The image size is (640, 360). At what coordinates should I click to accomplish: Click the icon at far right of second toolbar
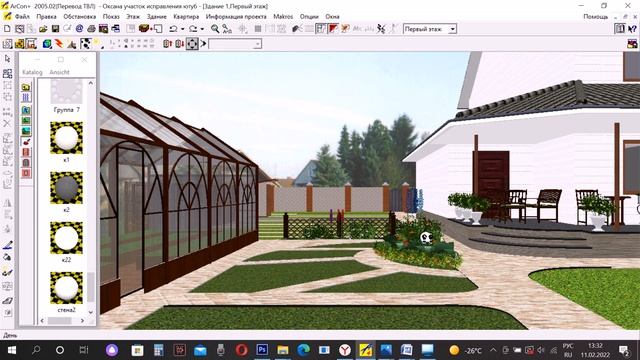(x=632, y=44)
